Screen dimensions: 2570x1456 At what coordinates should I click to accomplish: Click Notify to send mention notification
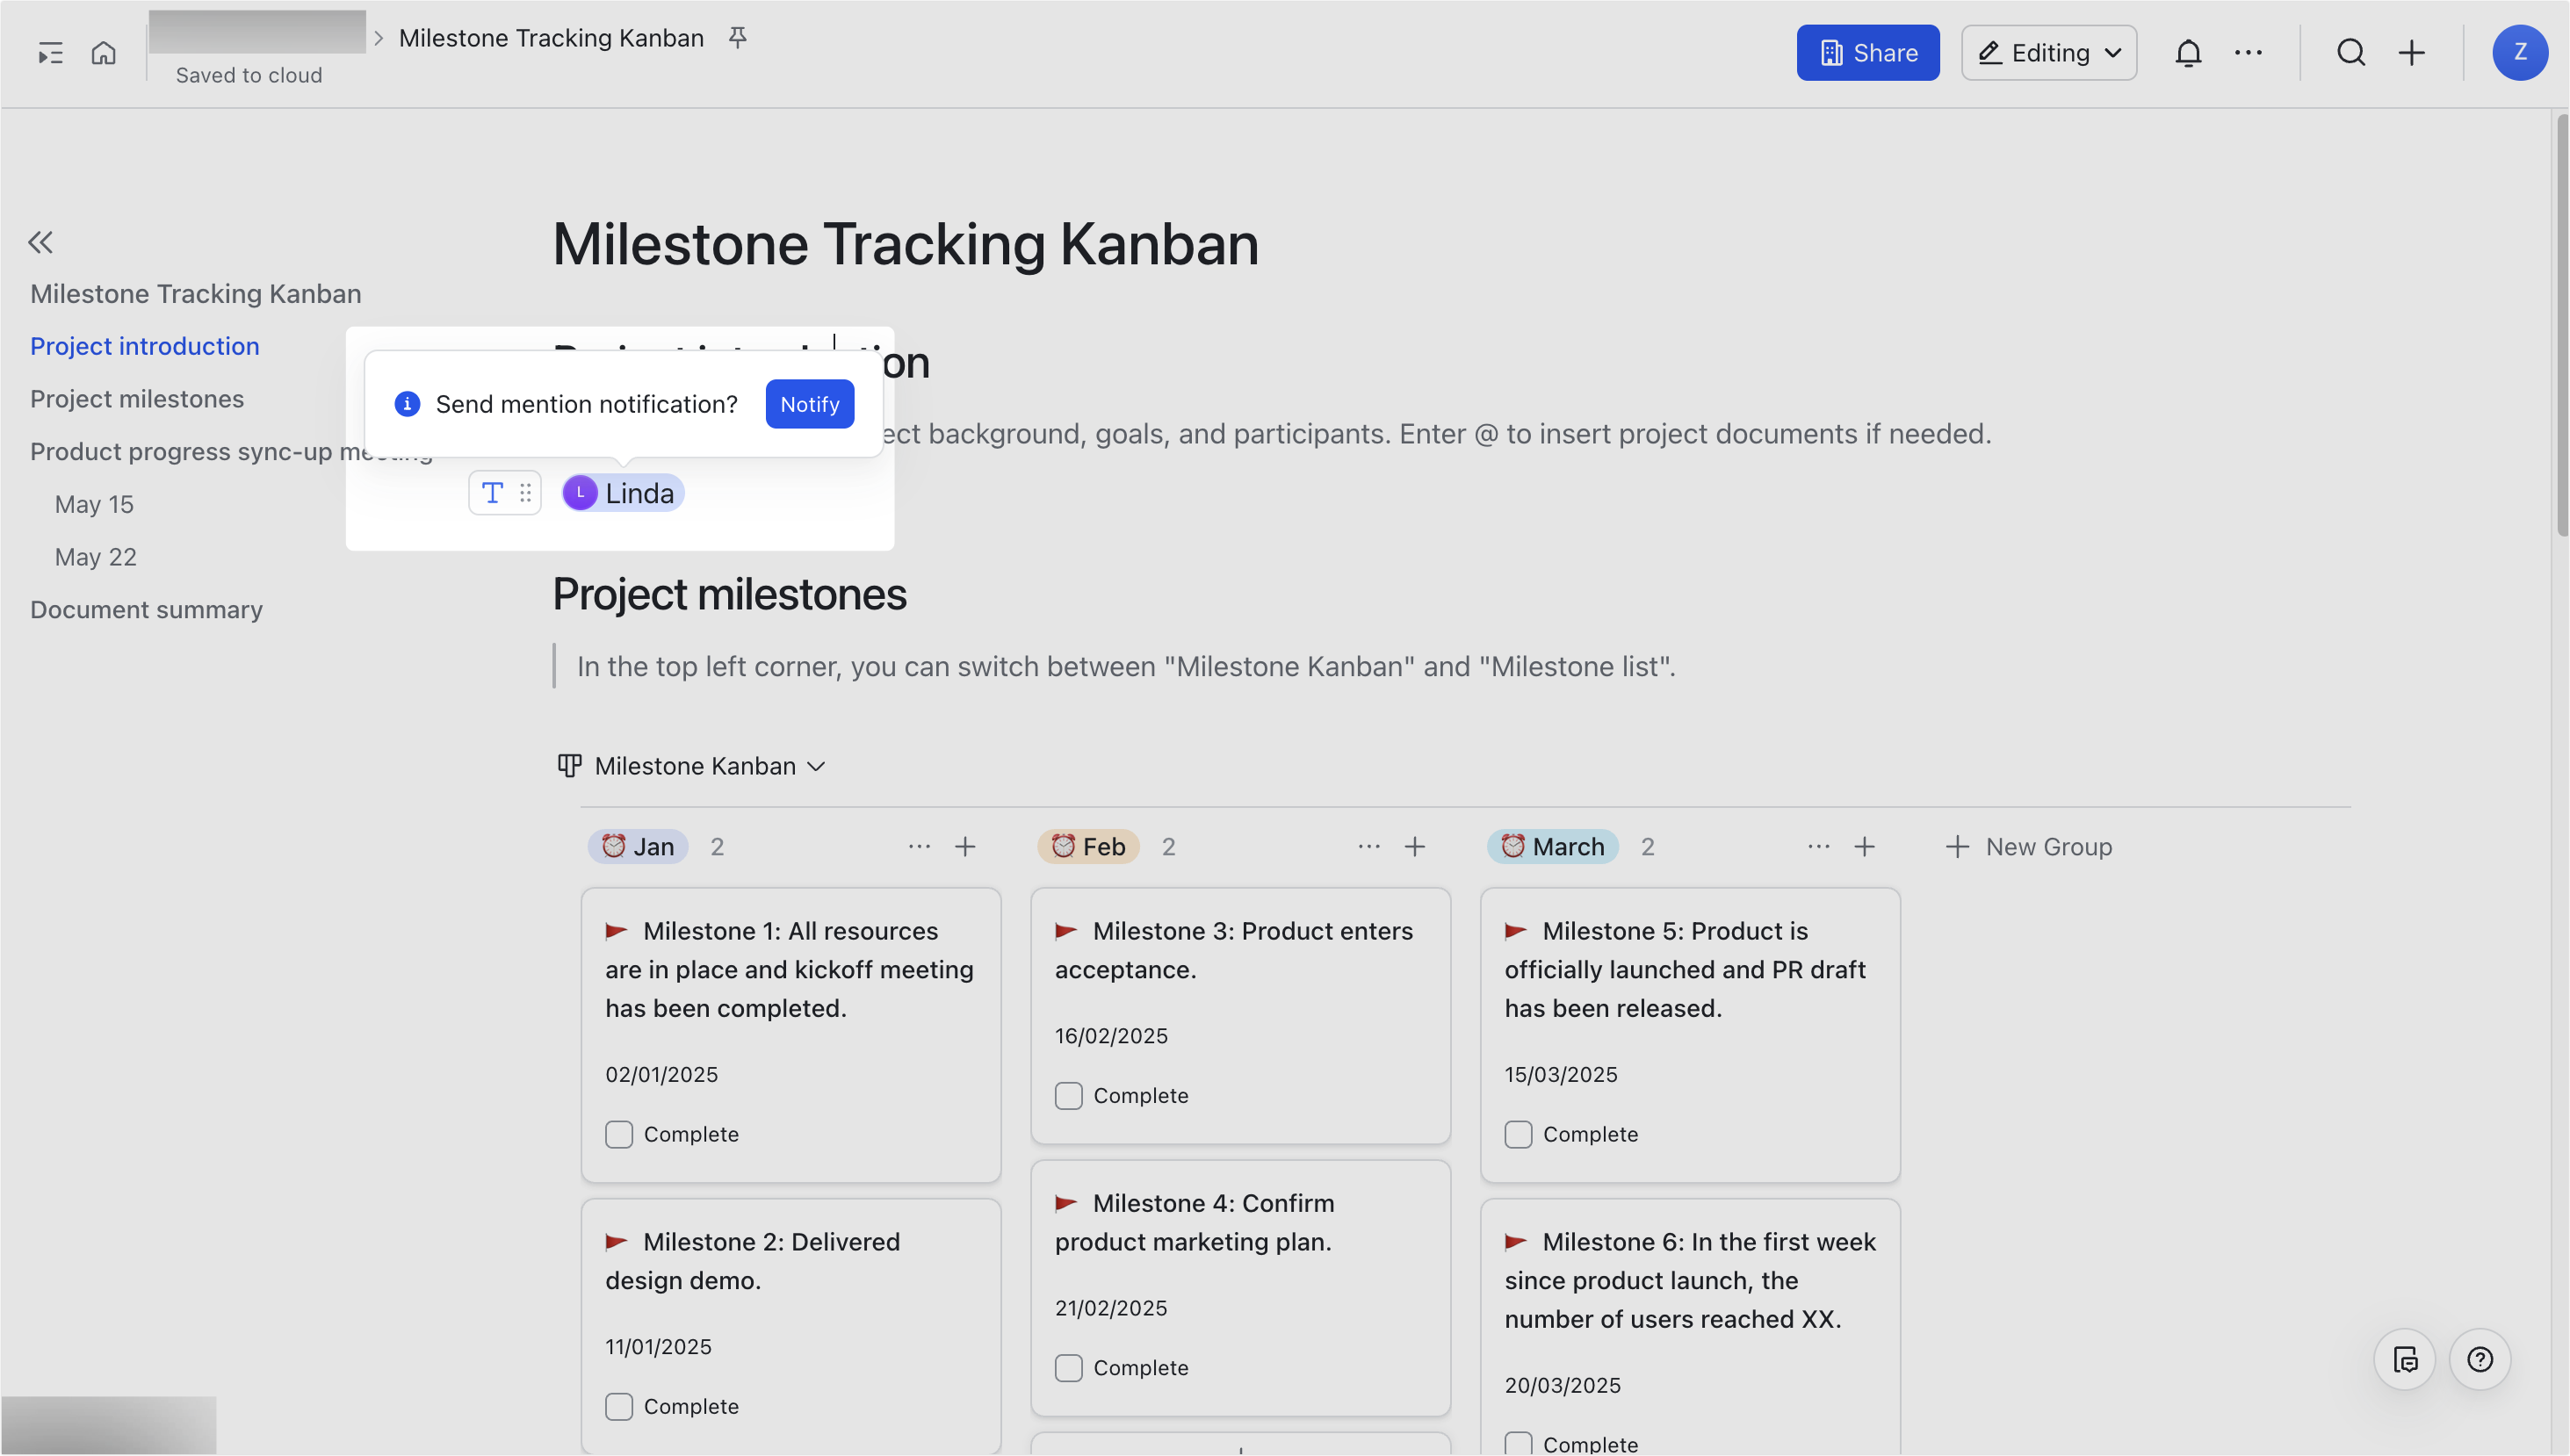(x=810, y=404)
